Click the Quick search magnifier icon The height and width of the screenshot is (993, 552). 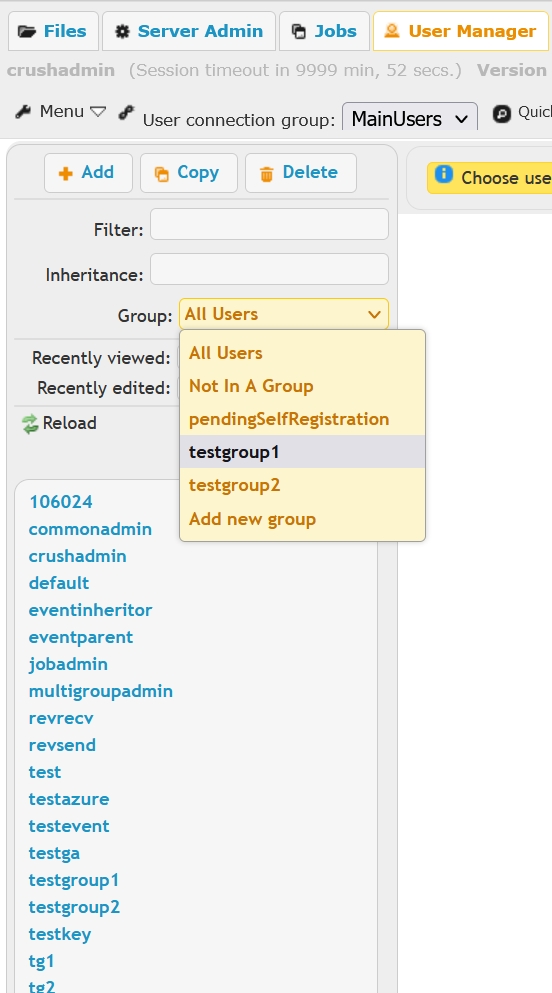502,113
